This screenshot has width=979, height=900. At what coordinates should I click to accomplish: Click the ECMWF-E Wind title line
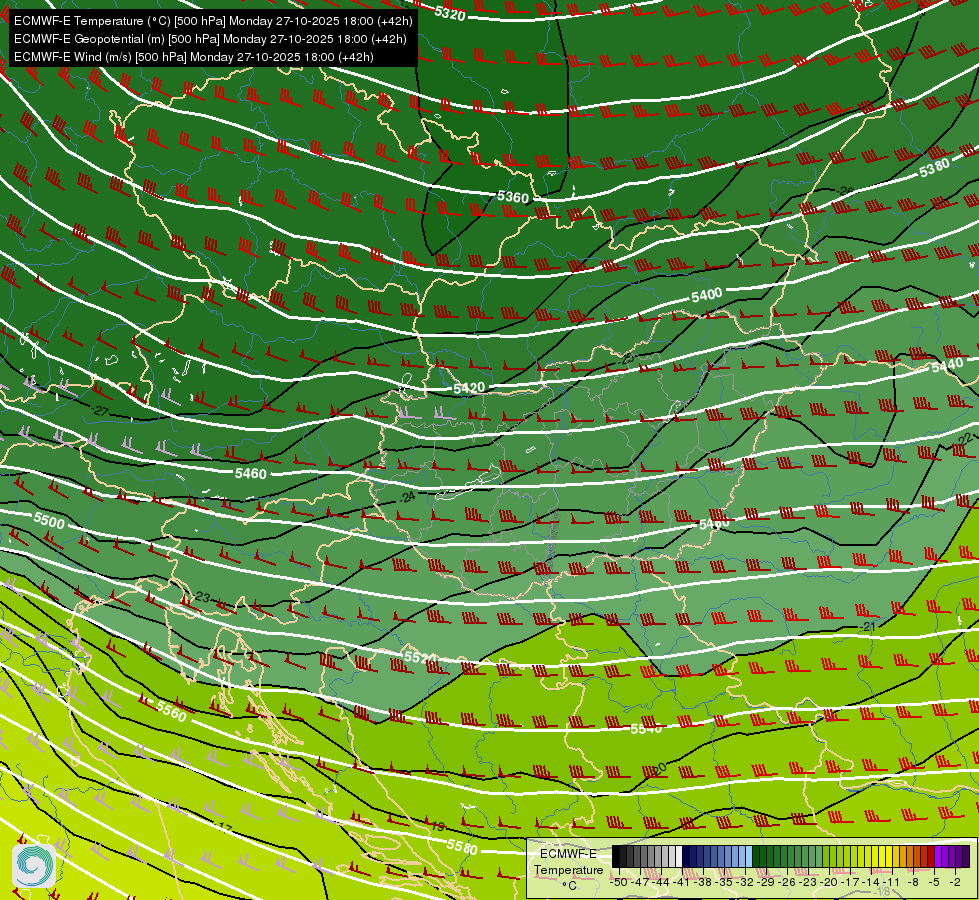click(x=194, y=57)
